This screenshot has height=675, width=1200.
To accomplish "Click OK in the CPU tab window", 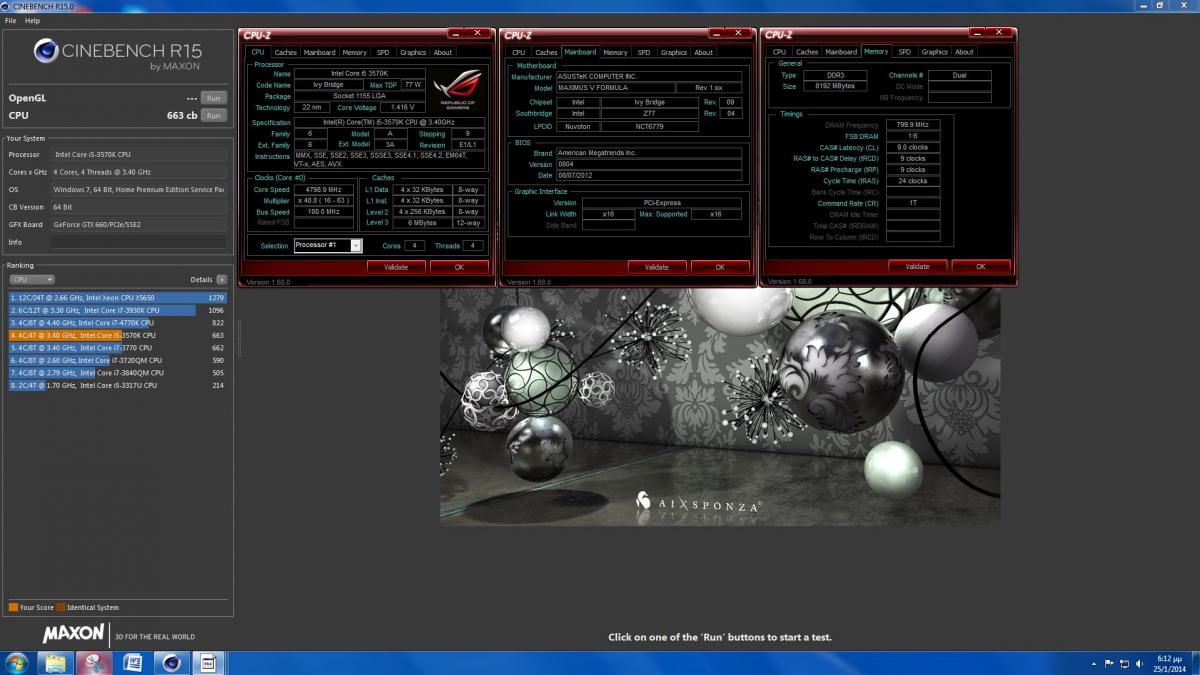I will pyautogui.click(x=459, y=267).
